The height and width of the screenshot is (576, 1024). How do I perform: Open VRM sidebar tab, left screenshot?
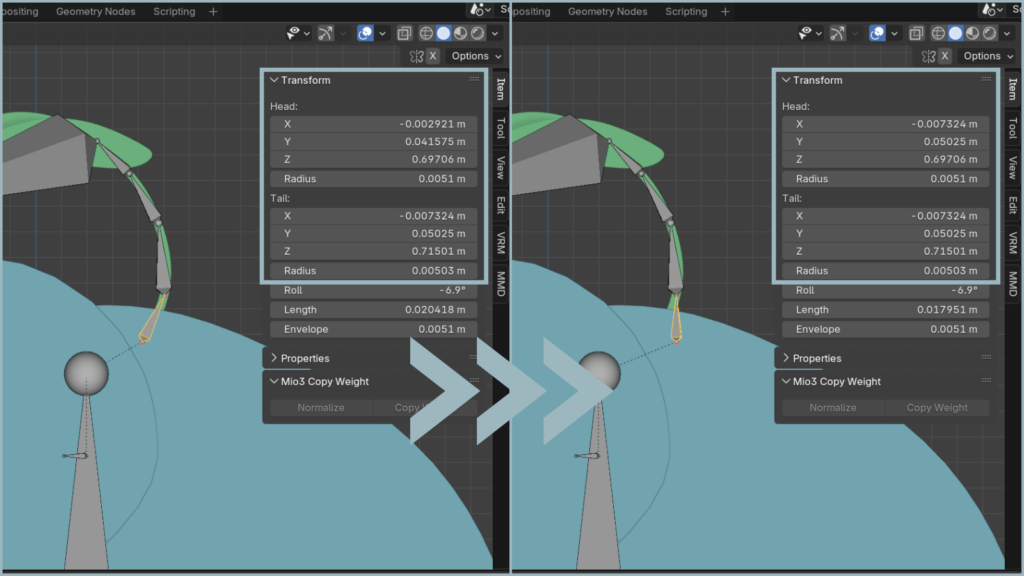coord(501,243)
